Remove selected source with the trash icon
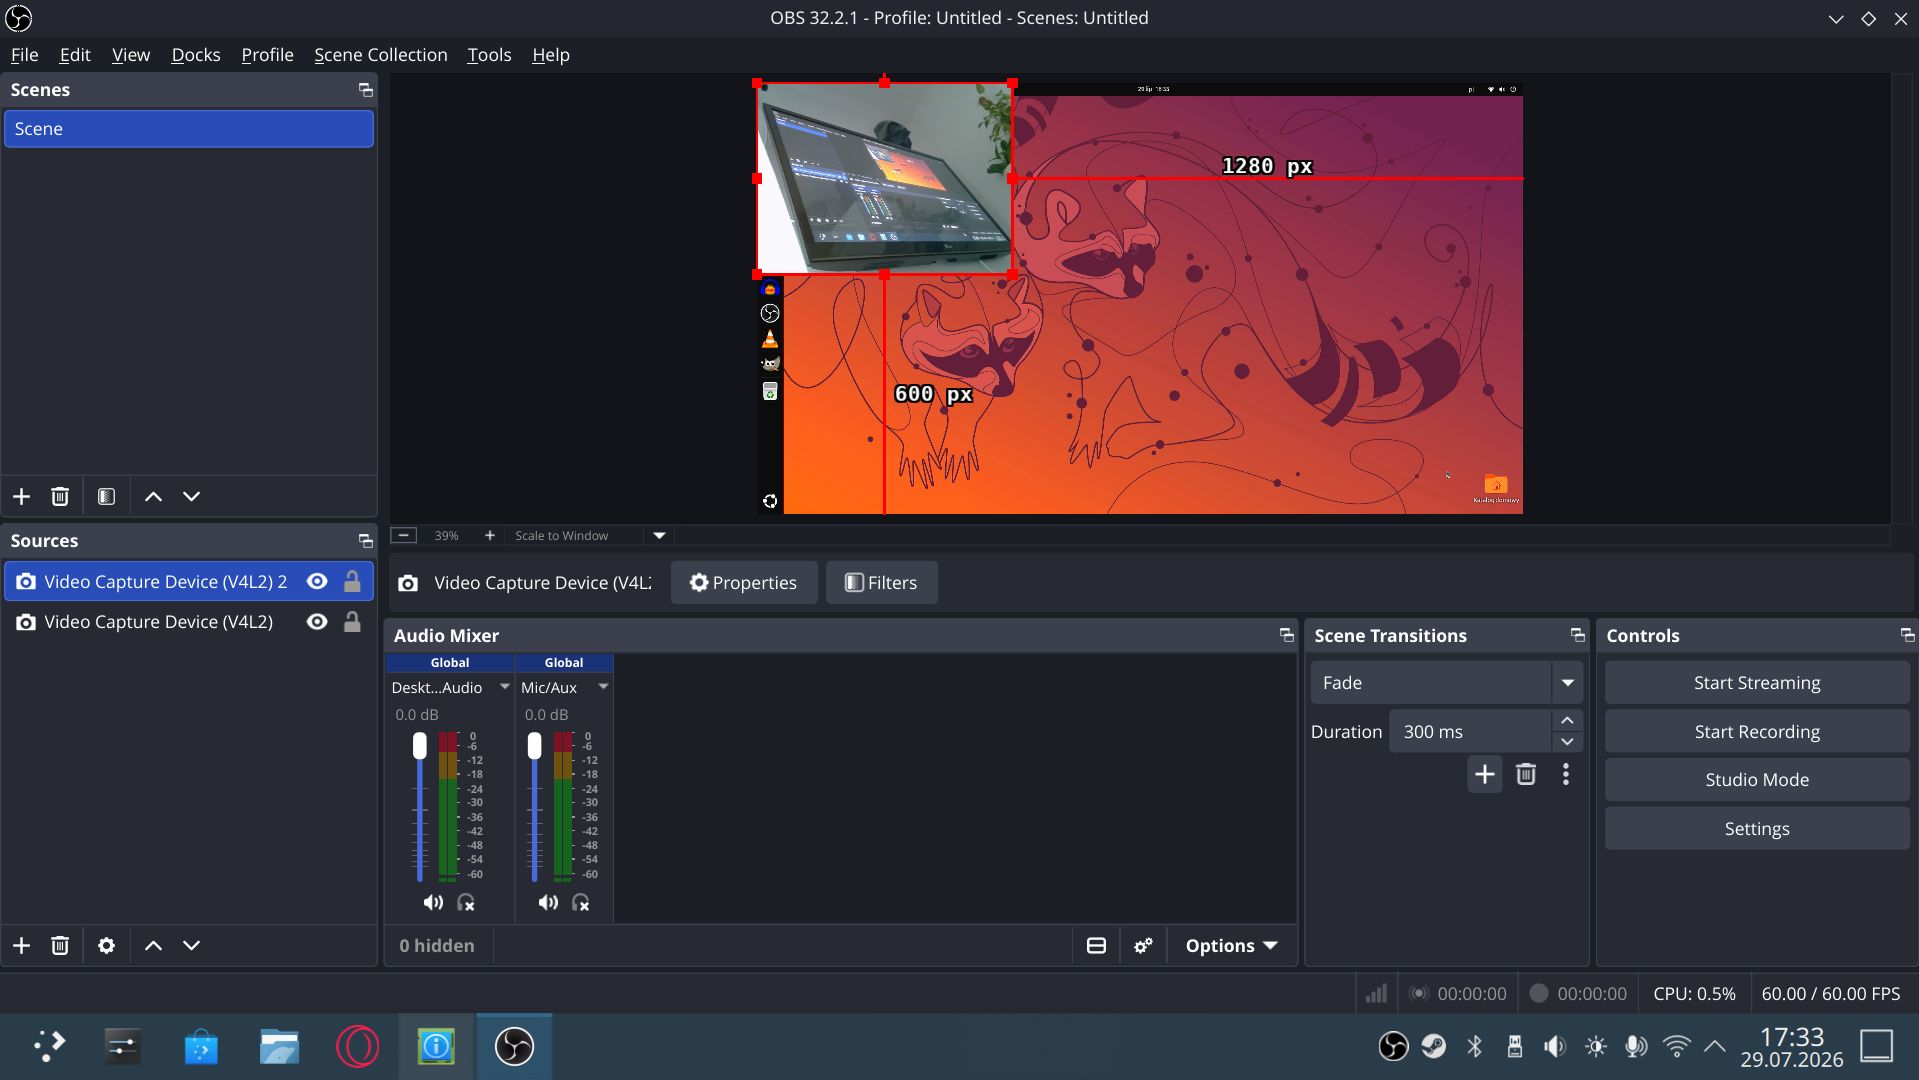This screenshot has width=1919, height=1080. tap(60, 945)
